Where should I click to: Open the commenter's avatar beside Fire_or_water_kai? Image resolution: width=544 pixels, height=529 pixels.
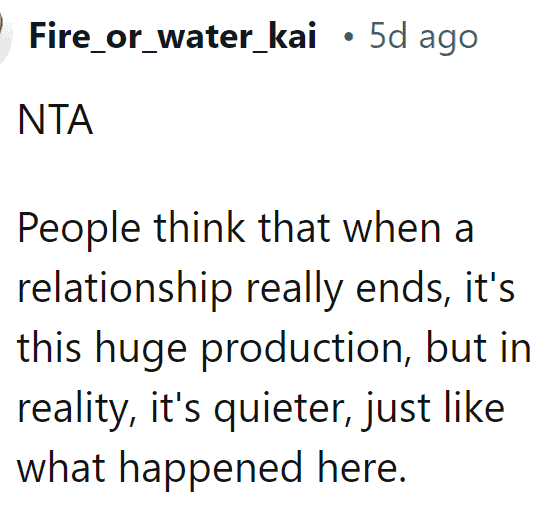tap(5, 36)
